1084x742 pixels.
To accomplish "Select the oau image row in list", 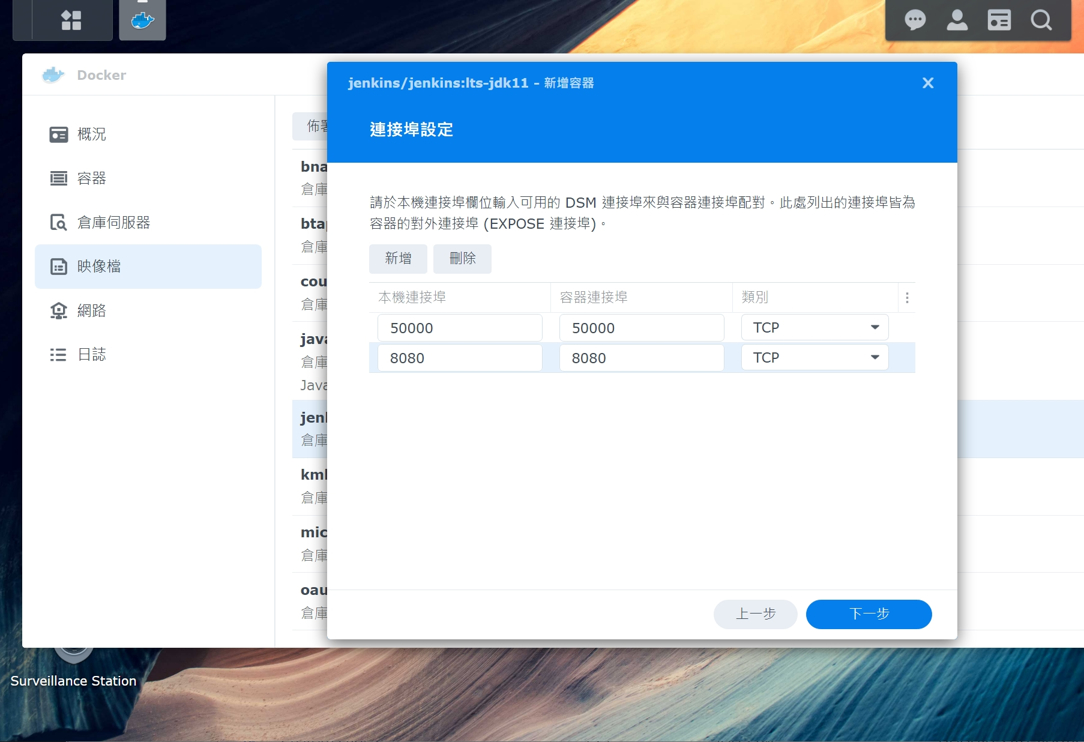I will [x=310, y=601].
